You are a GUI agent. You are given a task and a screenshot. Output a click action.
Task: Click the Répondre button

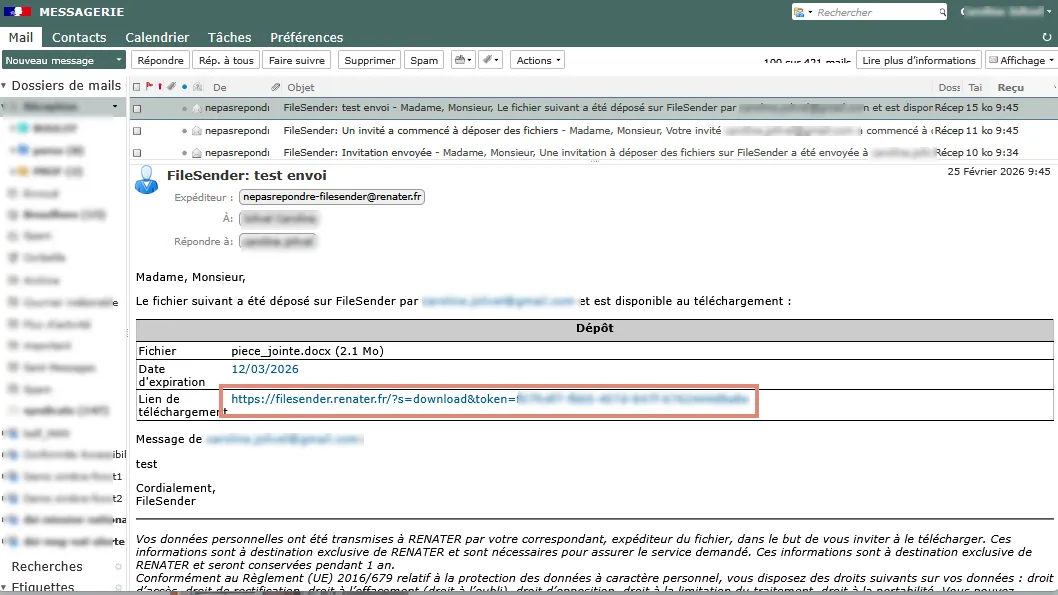coord(160,60)
